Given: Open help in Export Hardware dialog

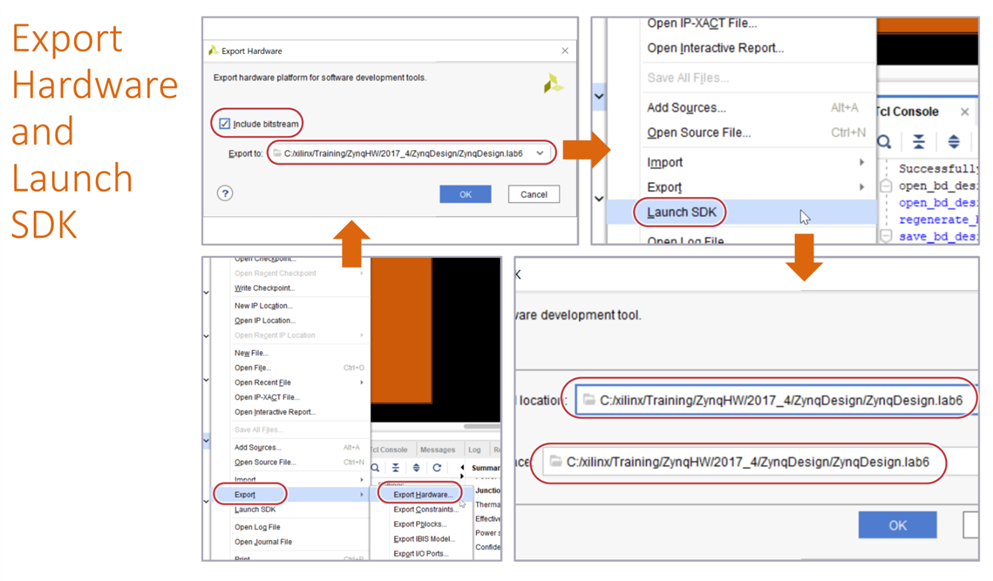Looking at the screenshot, I should pos(225,193).
